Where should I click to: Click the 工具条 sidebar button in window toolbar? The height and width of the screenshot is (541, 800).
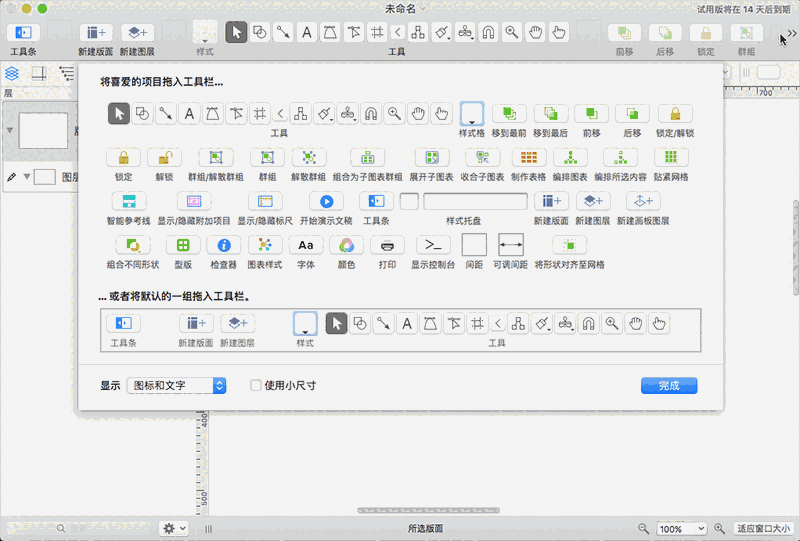point(23,38)
